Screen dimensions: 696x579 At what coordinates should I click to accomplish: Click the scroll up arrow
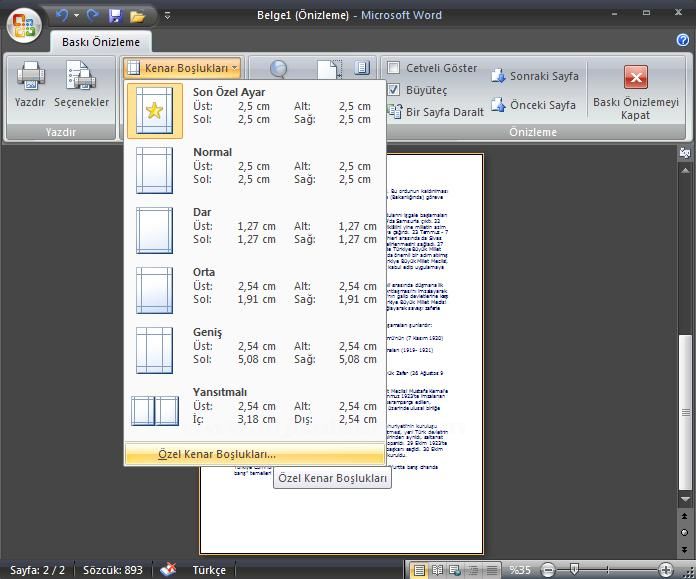685,170
